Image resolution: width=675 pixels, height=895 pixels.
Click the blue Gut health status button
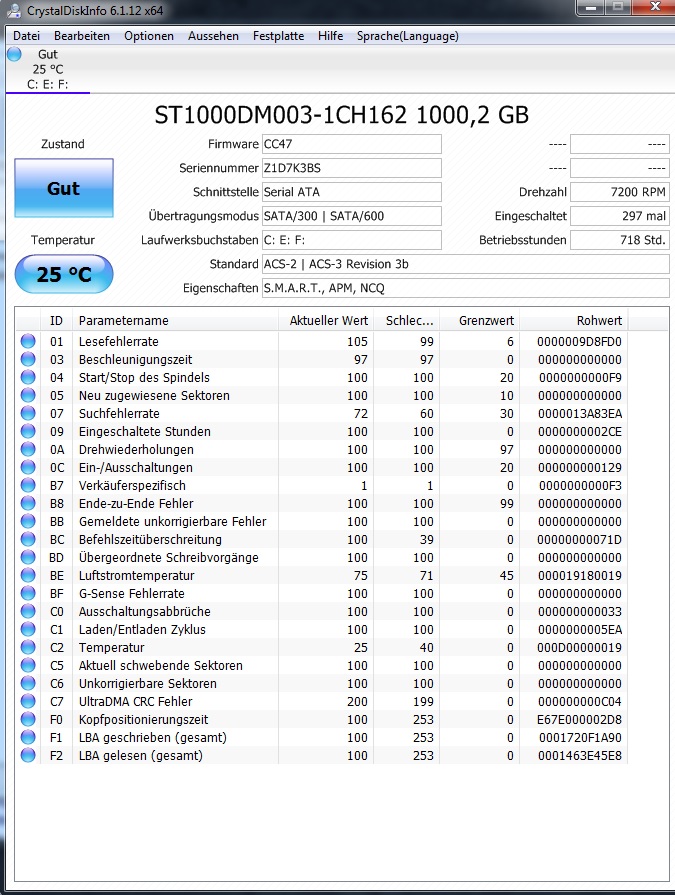tap(64, 188)
